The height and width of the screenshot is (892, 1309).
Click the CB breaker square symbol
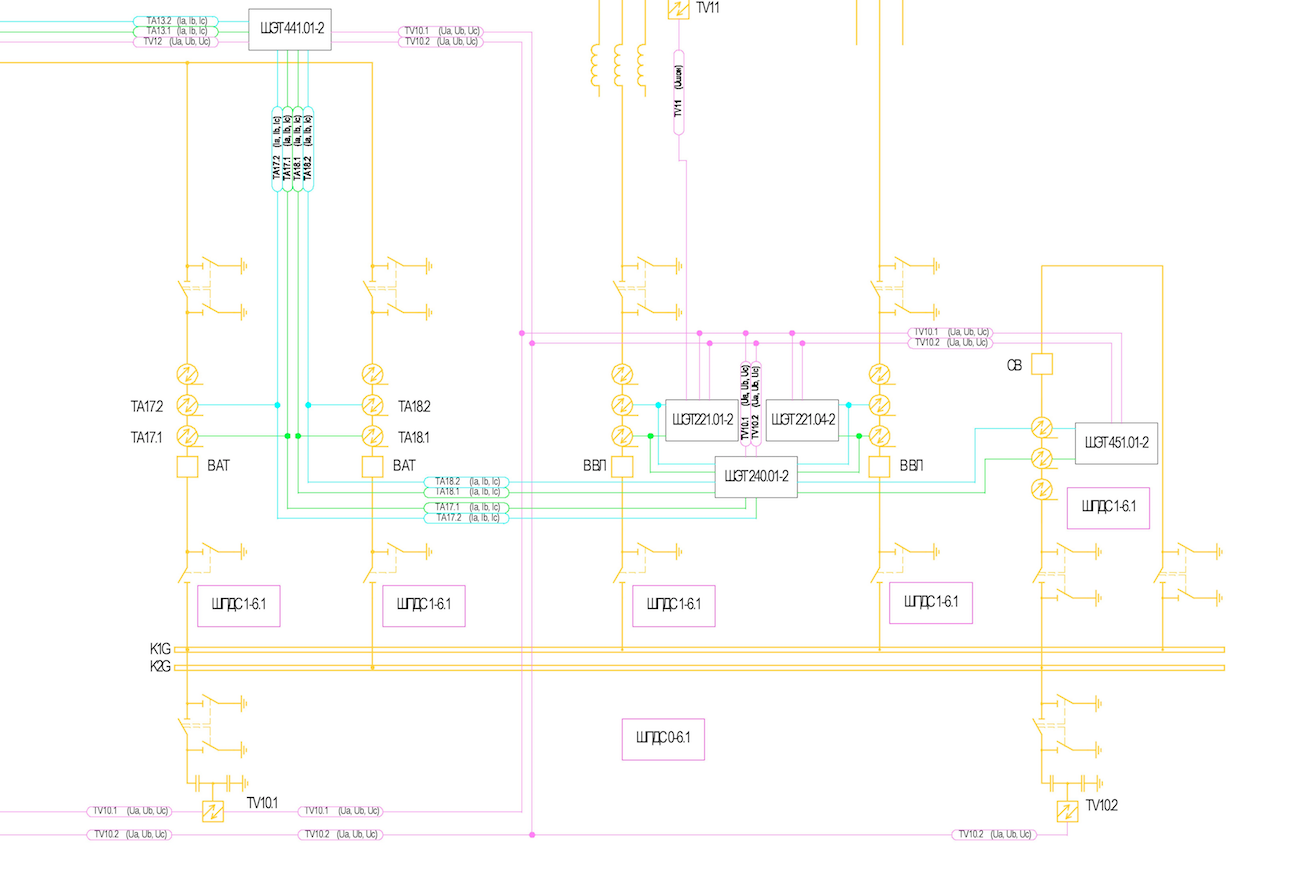coord(1042,364)
